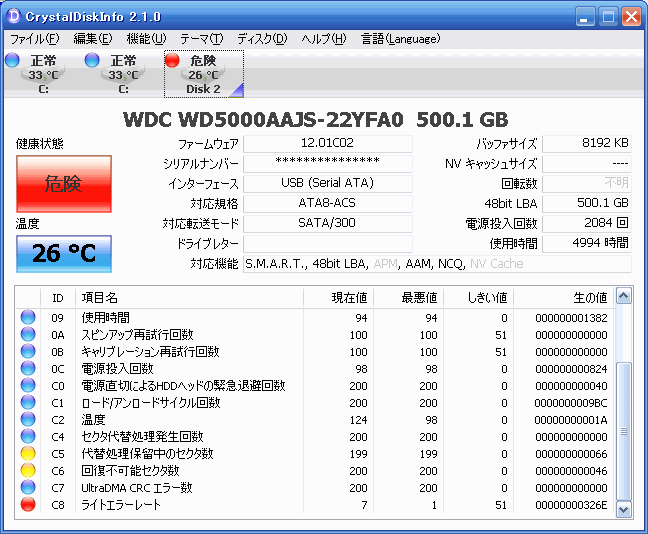Click the 48bit LBA field 500.1 GB

pos(587,203)
